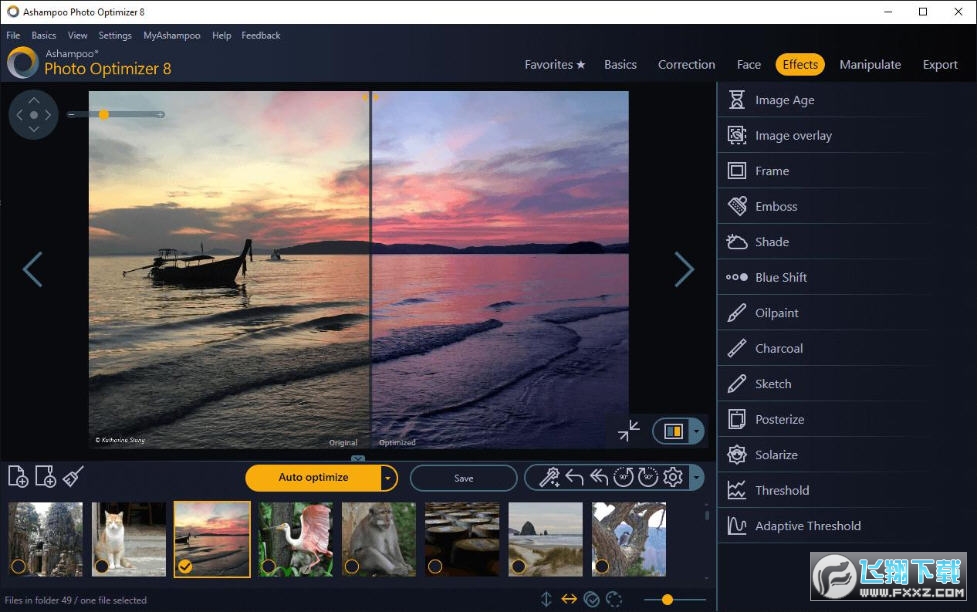
Task: Toggle the before/after compare view switch
Action: click(x=673, y=431)
